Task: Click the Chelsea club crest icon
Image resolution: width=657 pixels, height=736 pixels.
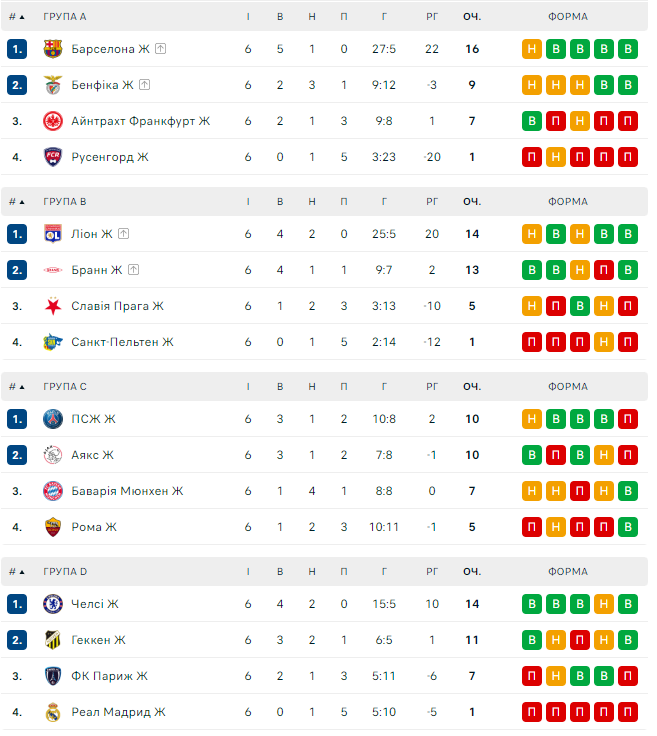Action: click(x=53, y=604)
